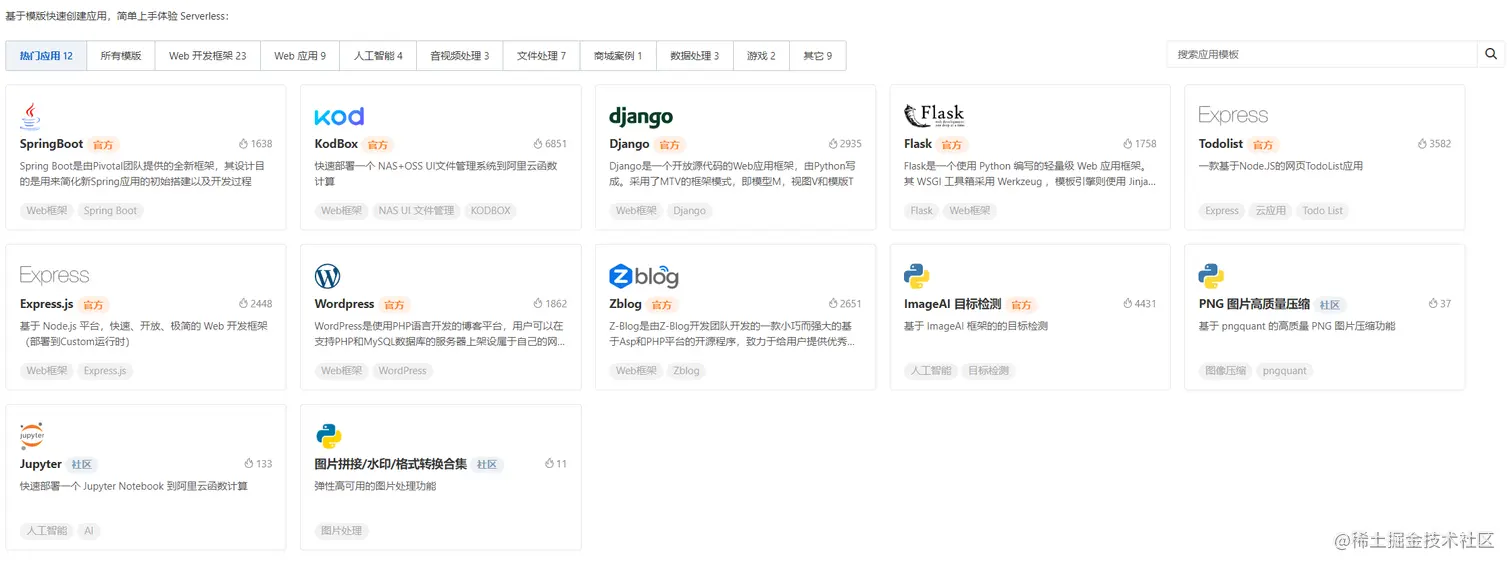Click the AI tag on Jupyter card
This screenshot has width=1512, height=568.
click(x=89, y=531)
